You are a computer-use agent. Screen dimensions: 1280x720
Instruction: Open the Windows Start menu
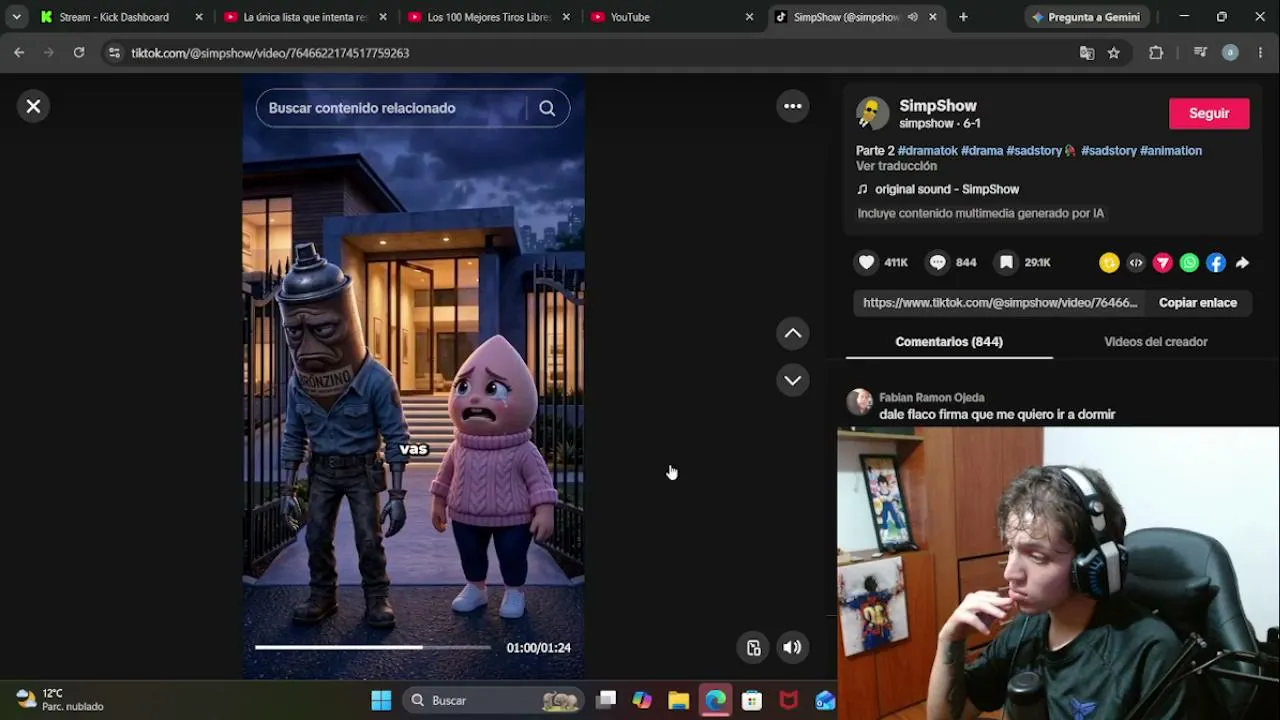point(381,700)
